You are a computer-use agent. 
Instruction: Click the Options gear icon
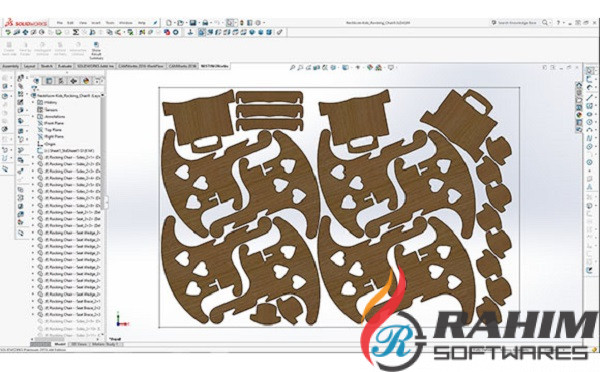pyautogui.click(x=258, y=23)
